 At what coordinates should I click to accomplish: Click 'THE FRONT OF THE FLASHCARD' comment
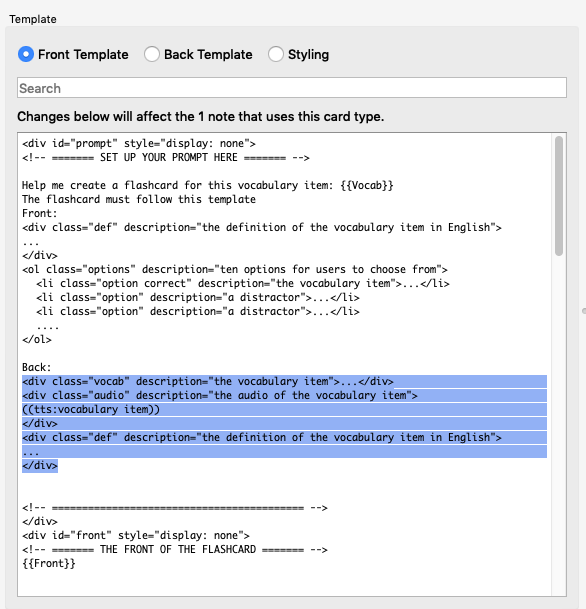175,549
